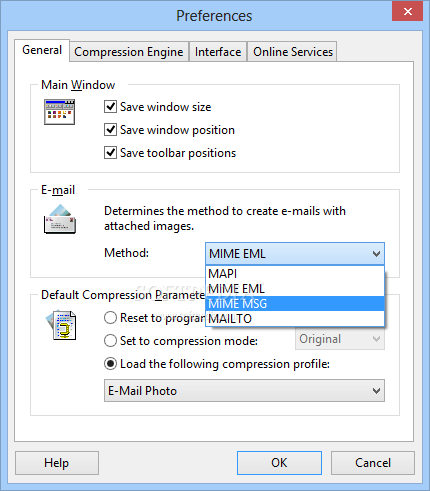Screen dimensions: 430x491
Task: Pick MAILTO from the method list
Action: [295, 319]
